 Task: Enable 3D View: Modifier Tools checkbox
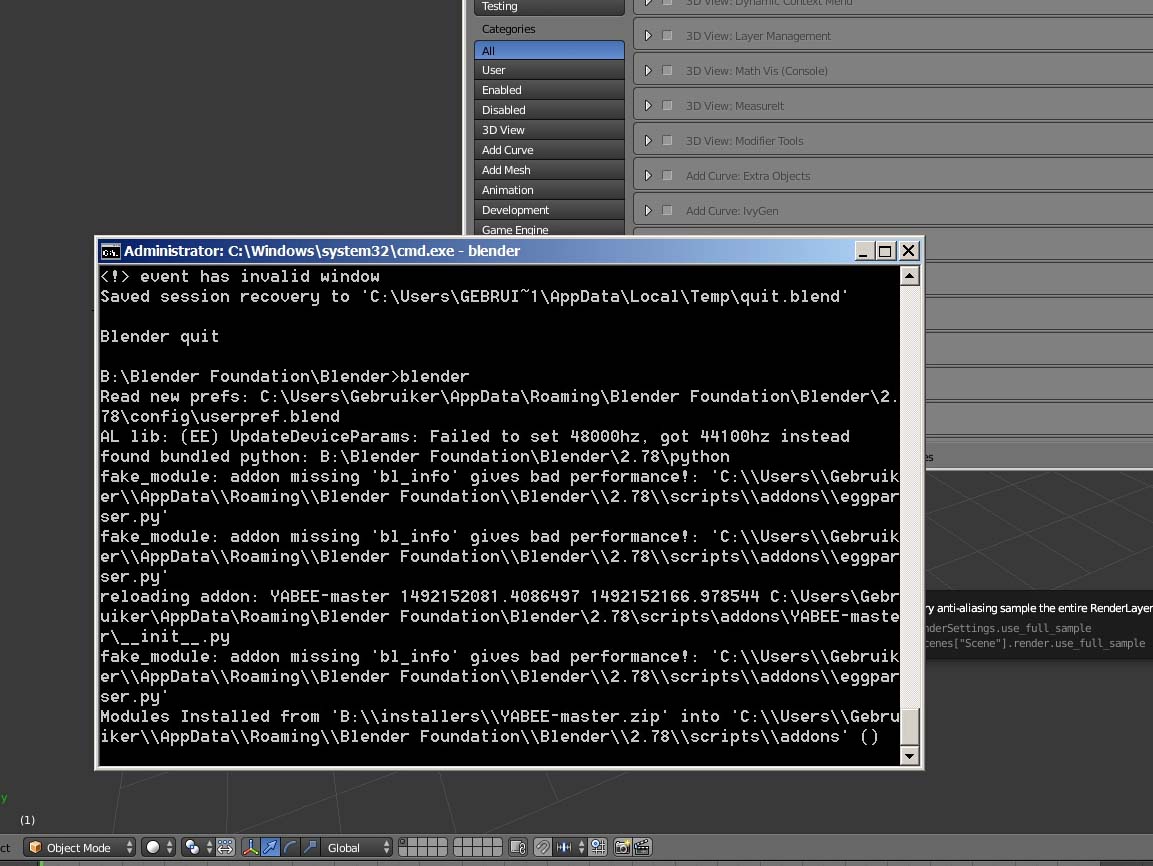click(x=667, y=140)
